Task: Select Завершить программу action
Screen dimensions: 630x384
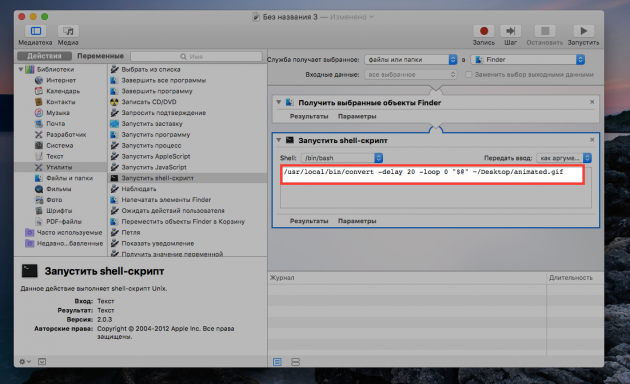Action: (157, 91)
